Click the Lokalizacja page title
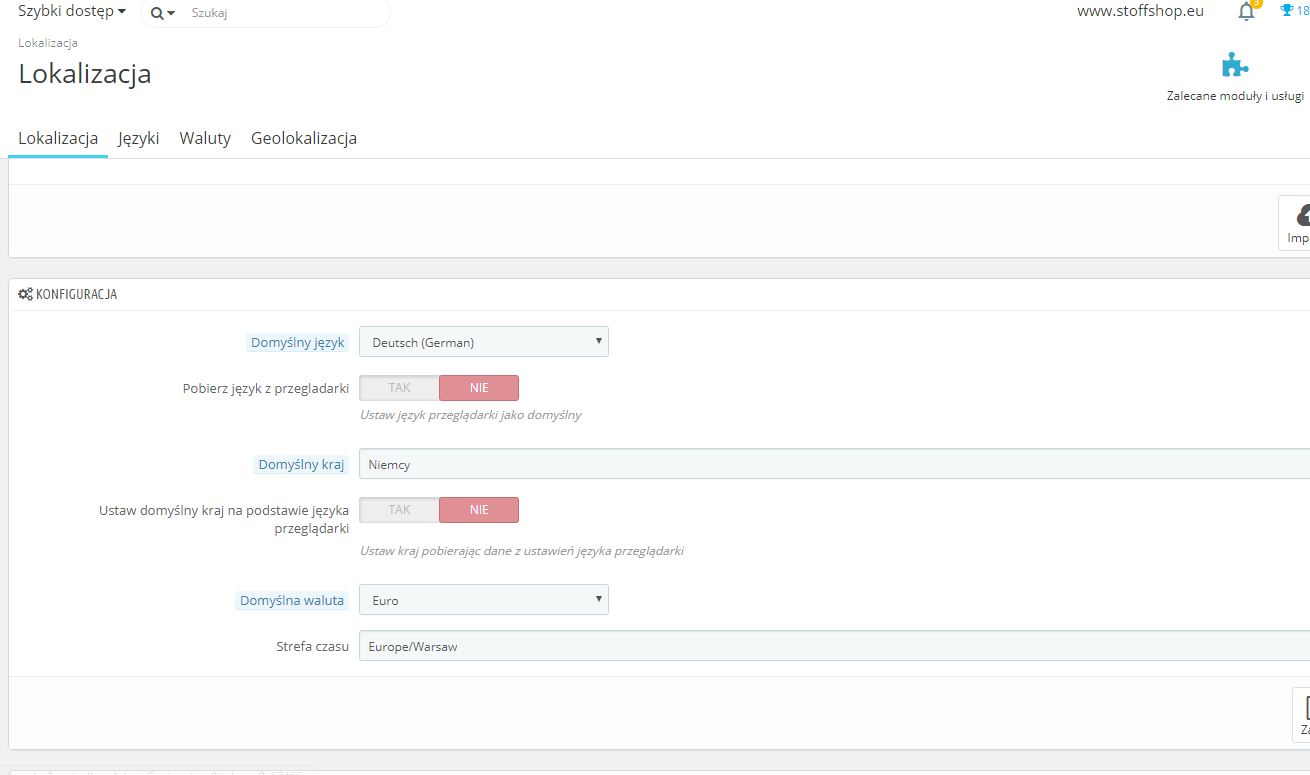 85,73
